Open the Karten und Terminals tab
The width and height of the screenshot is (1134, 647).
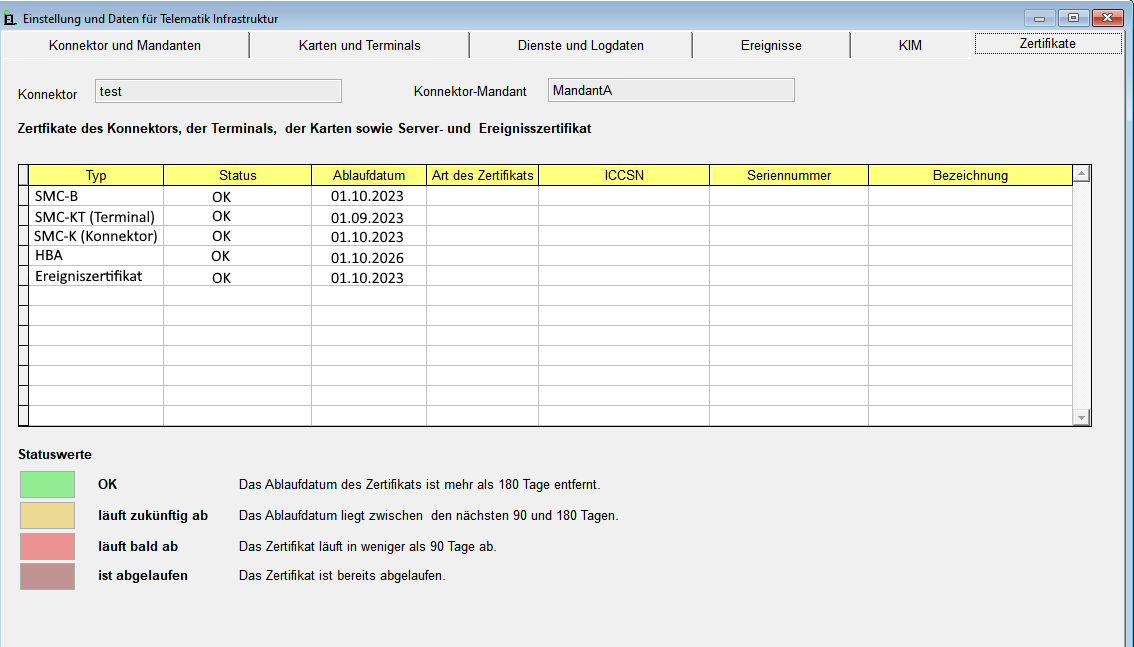click(360, 44)
